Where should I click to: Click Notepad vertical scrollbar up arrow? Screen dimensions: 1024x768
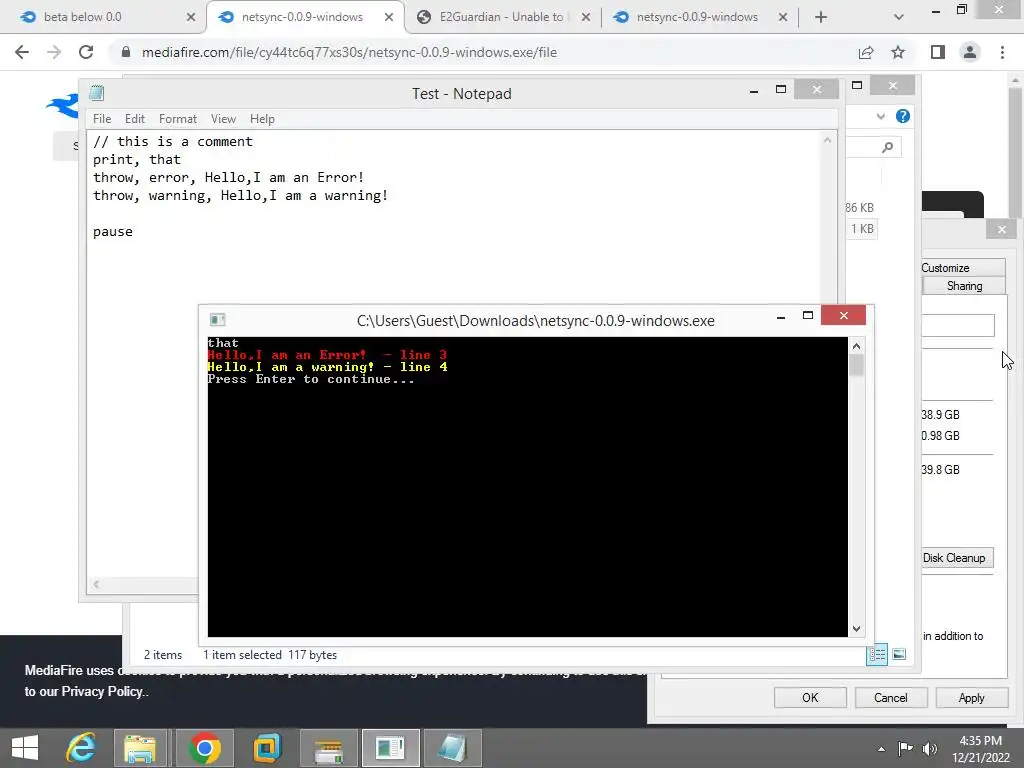827,140
